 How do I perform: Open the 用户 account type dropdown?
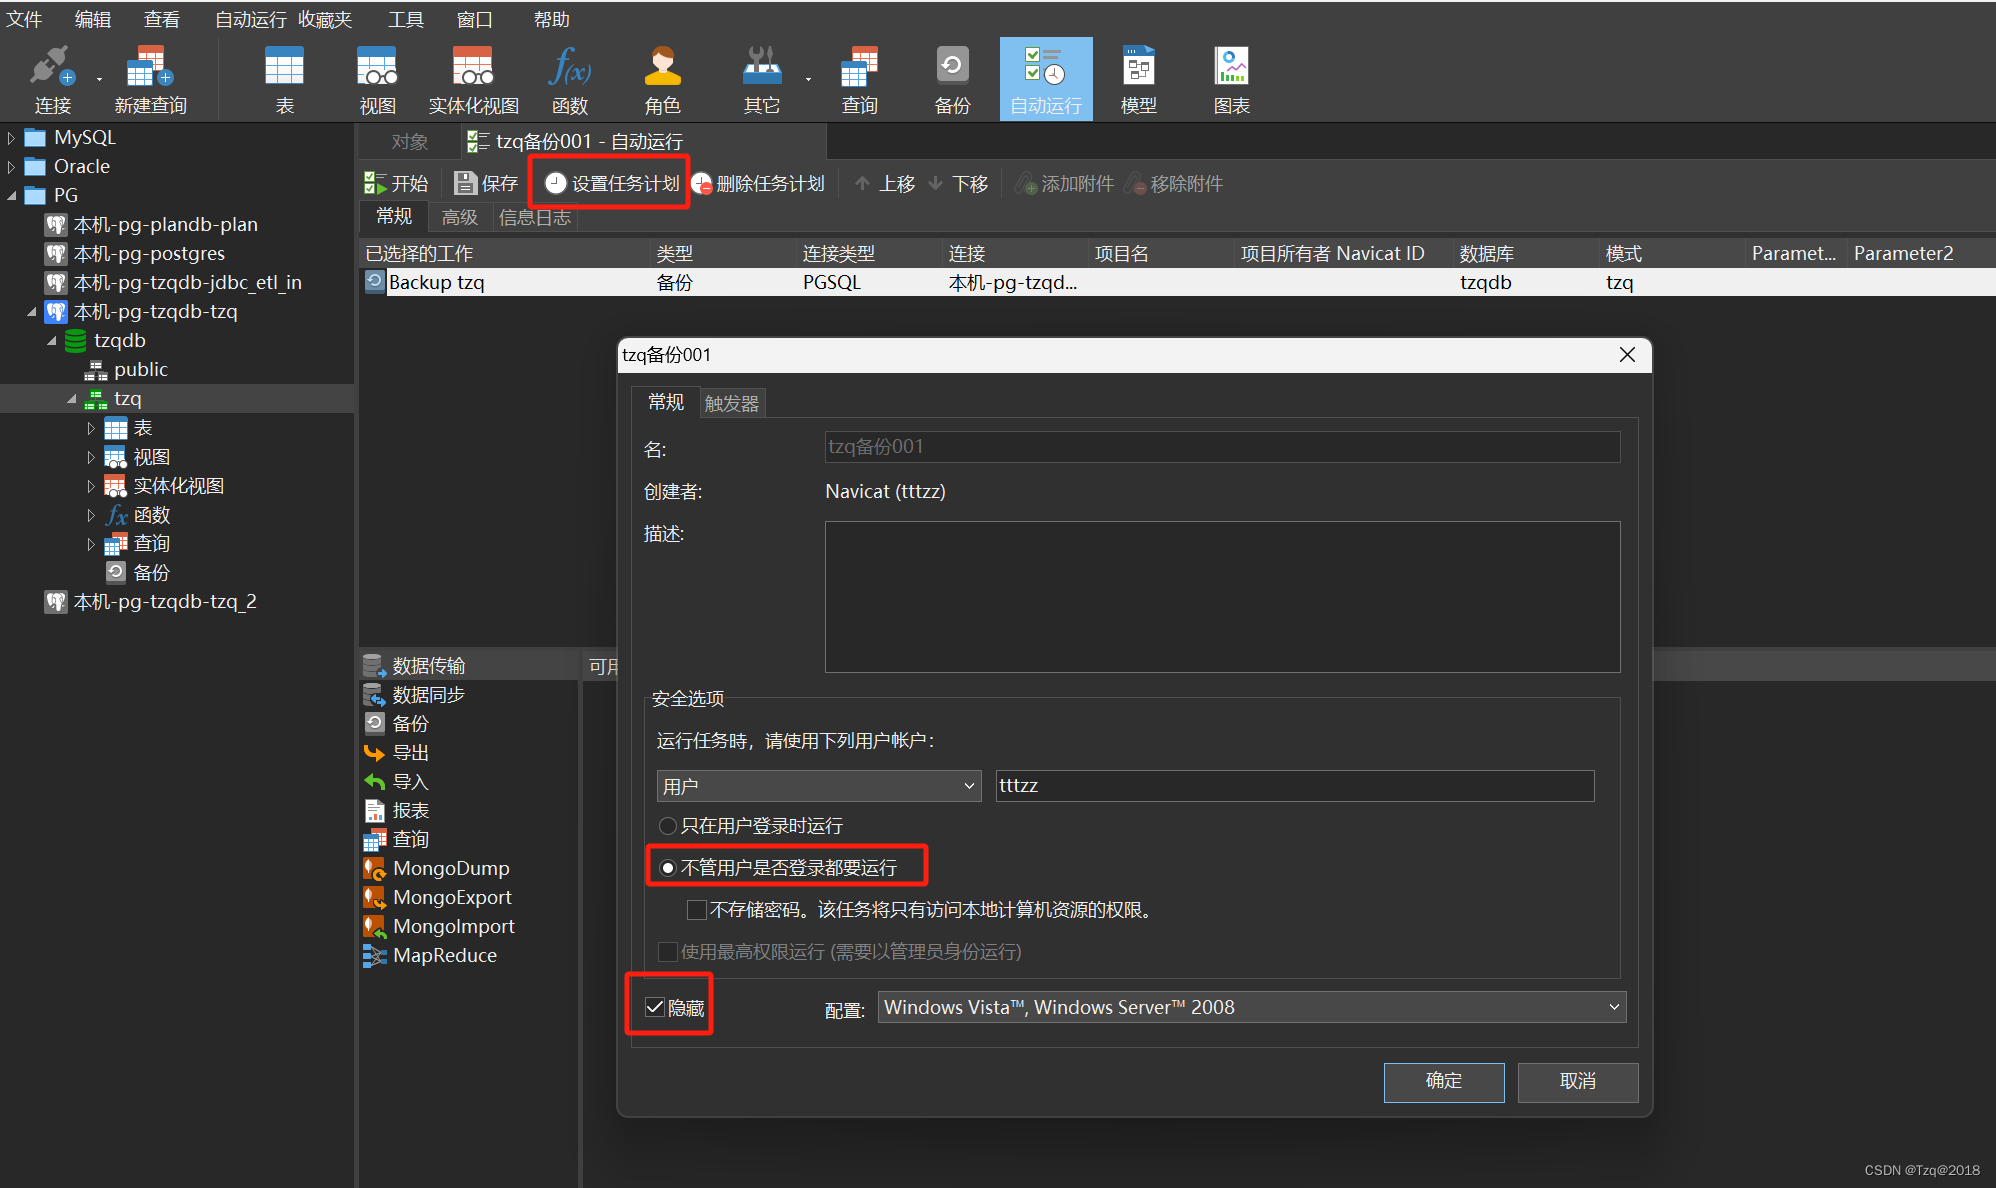tap(819, 786)
